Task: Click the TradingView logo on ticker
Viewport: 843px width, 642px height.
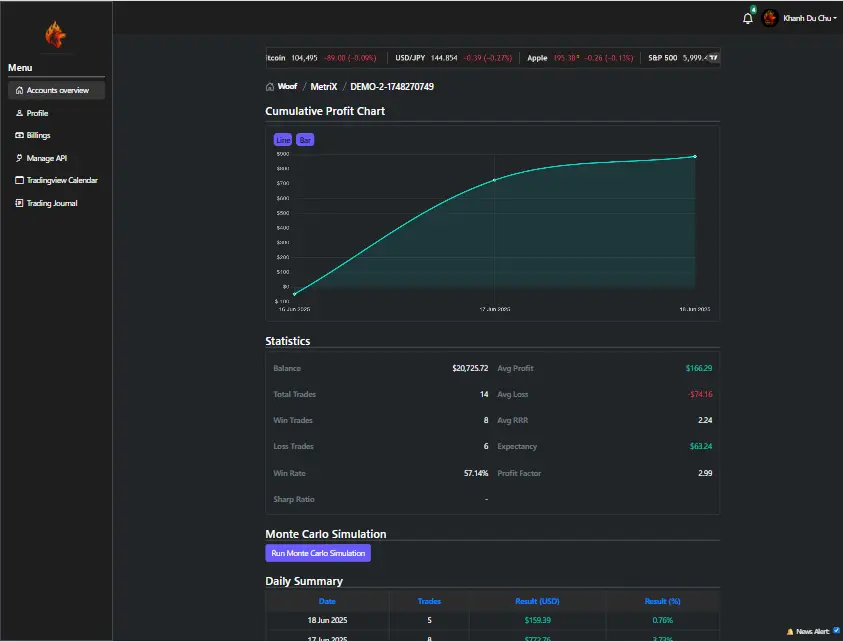Action: tap(714, 58)
